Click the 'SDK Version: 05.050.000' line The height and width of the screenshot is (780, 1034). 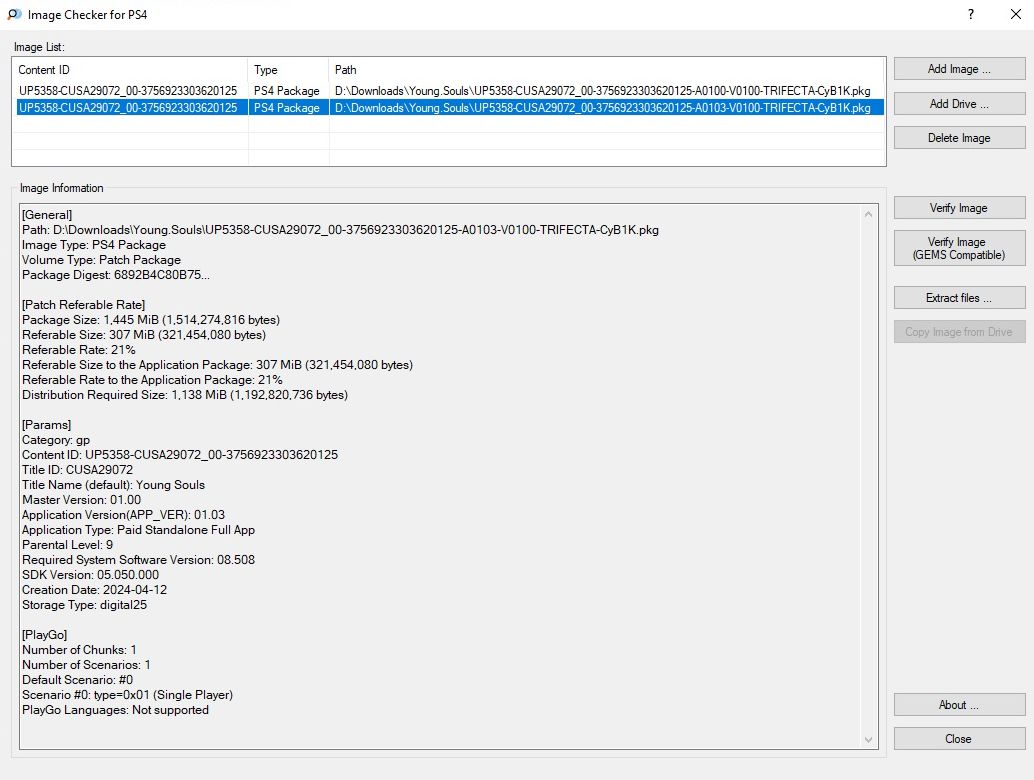(90, 575)
